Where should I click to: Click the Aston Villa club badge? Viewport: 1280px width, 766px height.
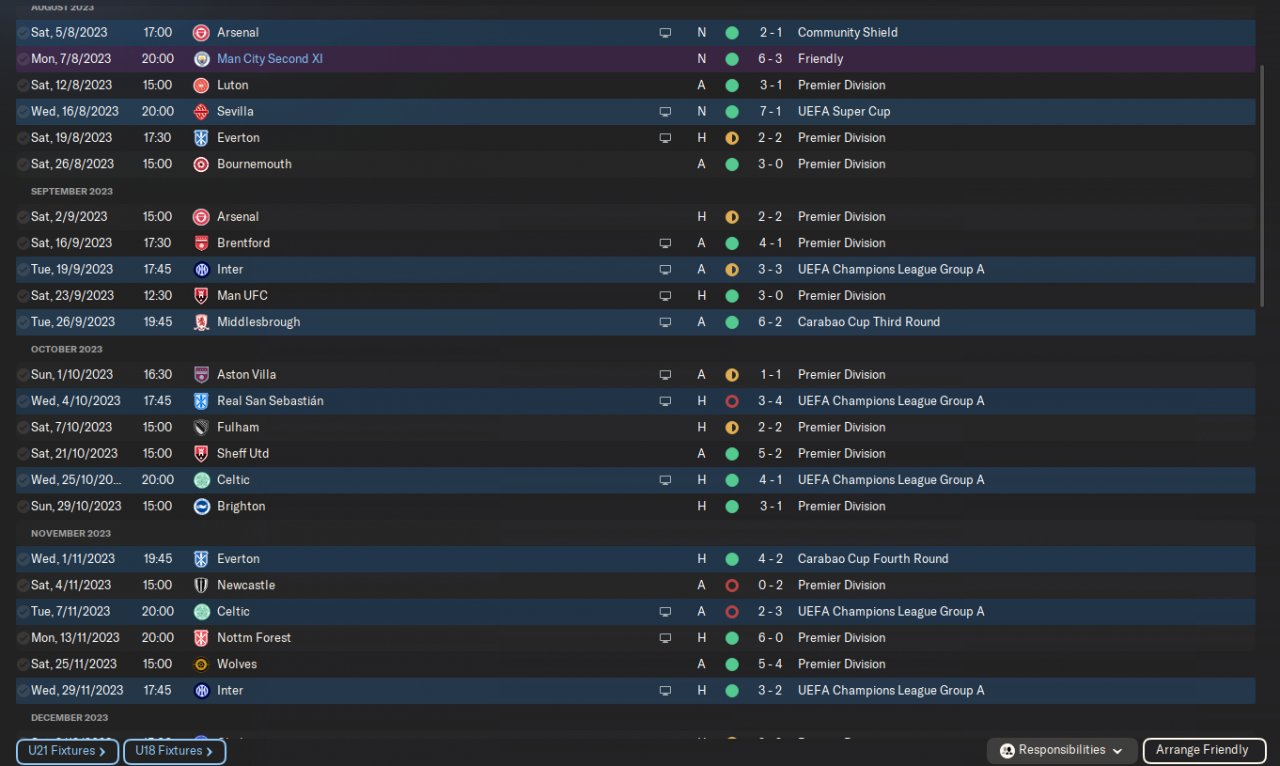click(201, 375)
